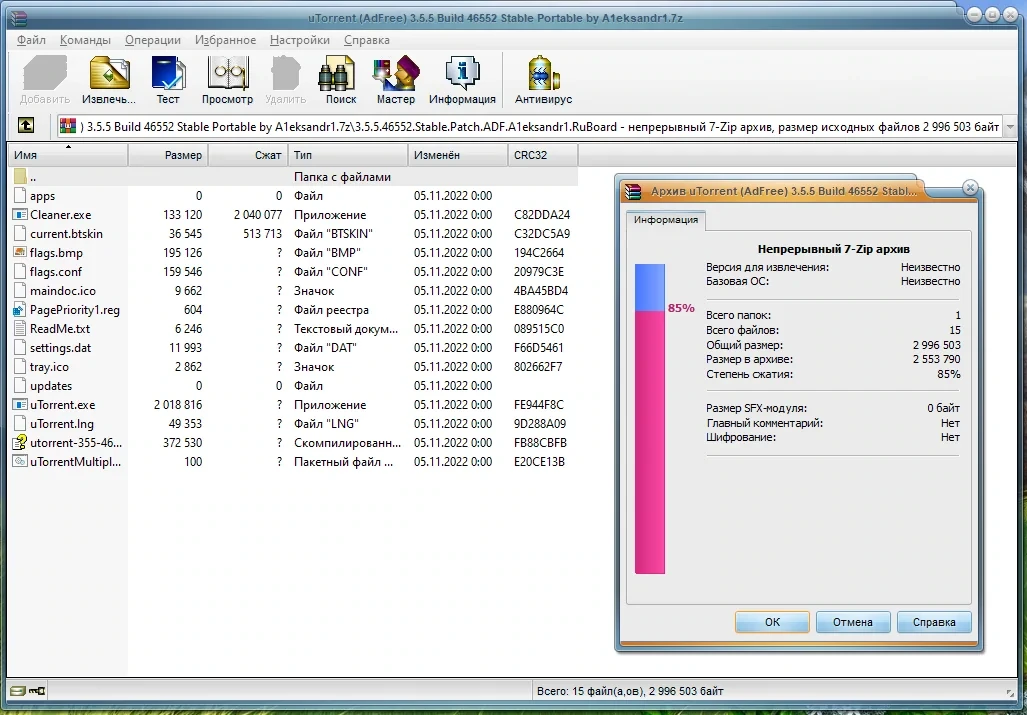Viewport: 1027px width, 715px height.
Task: Sort by Имя column header
Action: point(68,155)
